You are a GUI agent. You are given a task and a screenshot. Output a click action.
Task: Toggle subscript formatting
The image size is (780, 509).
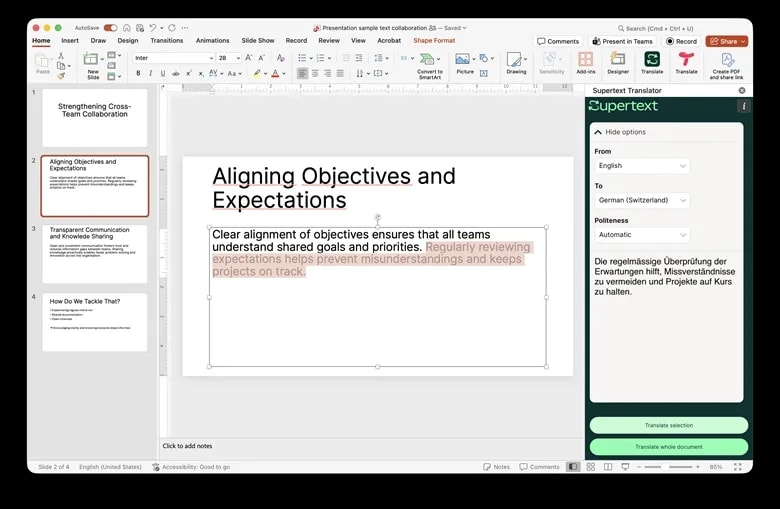(x=201, y=73)
